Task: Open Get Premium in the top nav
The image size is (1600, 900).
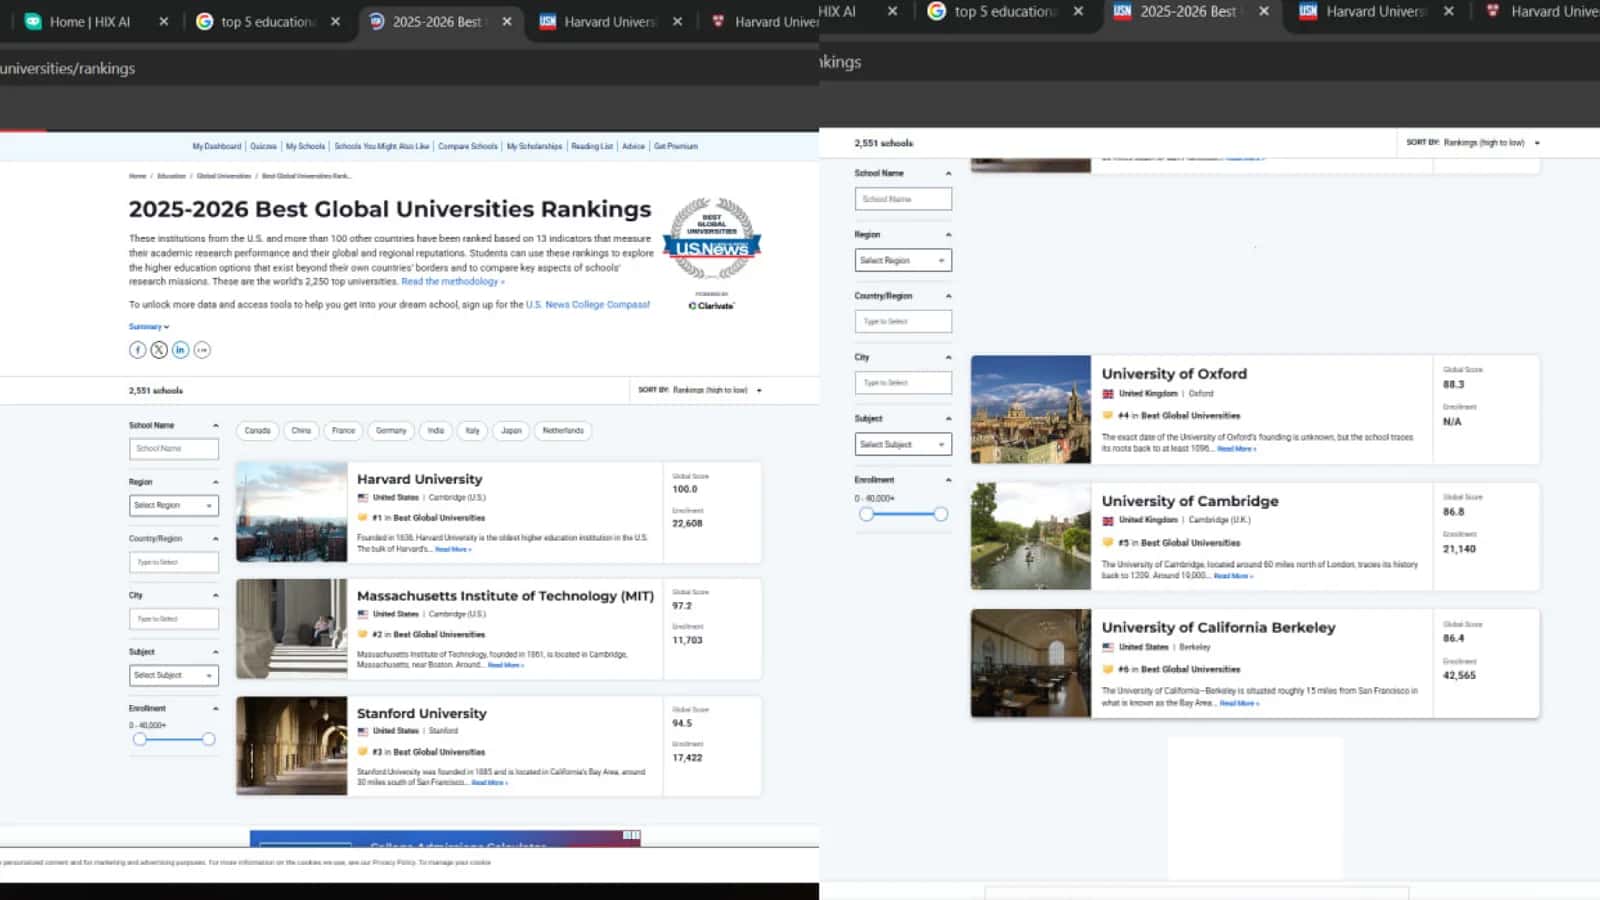Action: click(676, 146)
